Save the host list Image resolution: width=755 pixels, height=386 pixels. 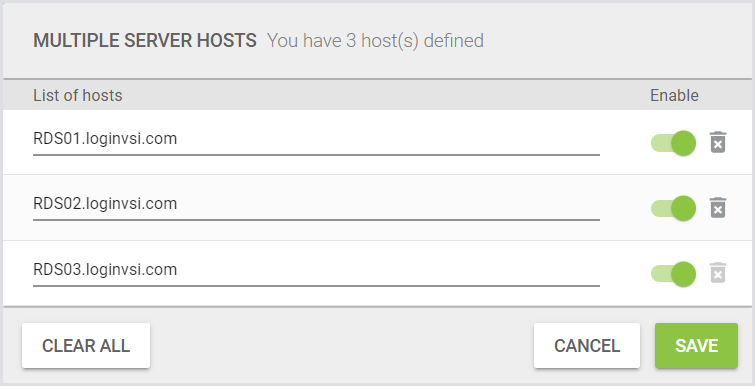pyautogui.click(x=696, y=346)
